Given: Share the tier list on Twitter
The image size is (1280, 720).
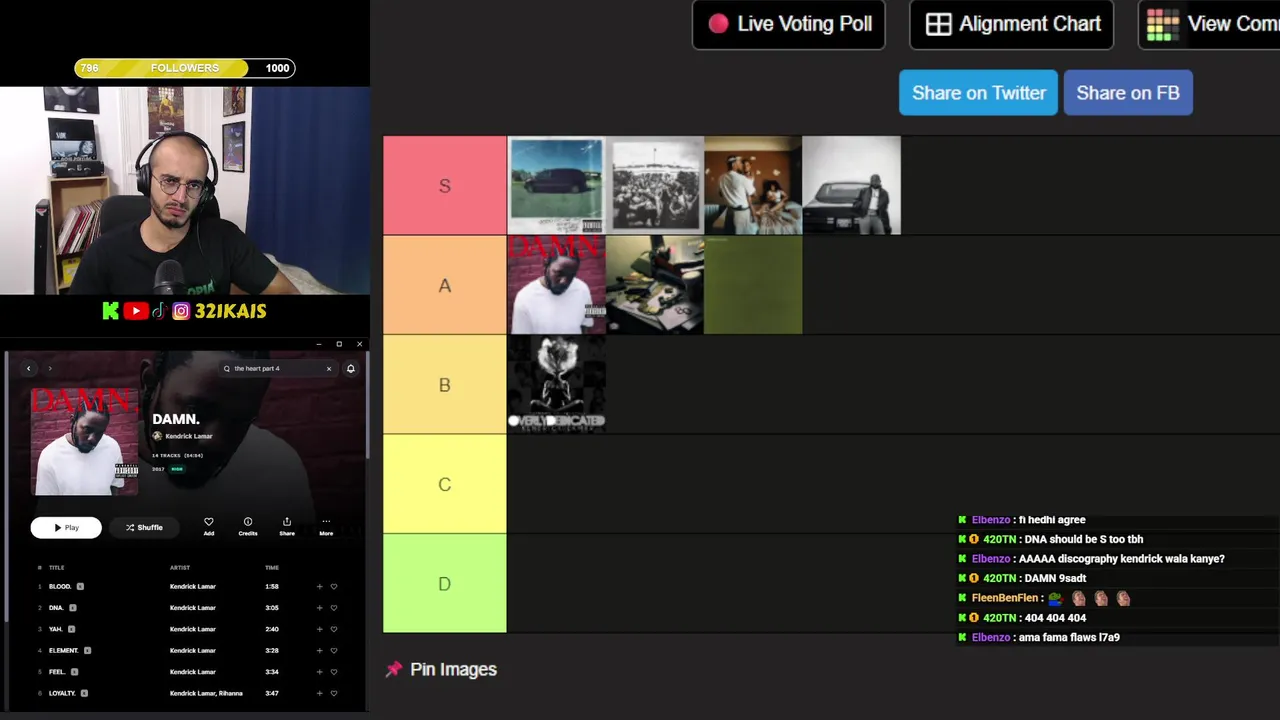Looking at the screenshot, I should tap(978, 93).
